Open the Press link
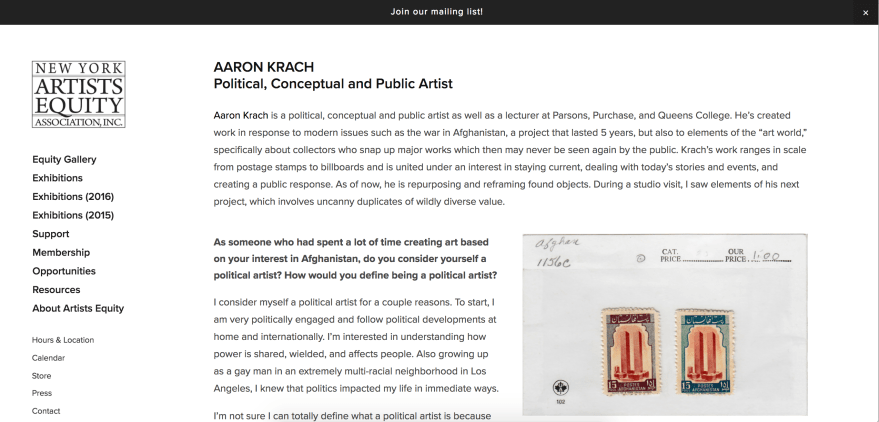Viewport: 879px width, 422px height. tap(41, 393)
